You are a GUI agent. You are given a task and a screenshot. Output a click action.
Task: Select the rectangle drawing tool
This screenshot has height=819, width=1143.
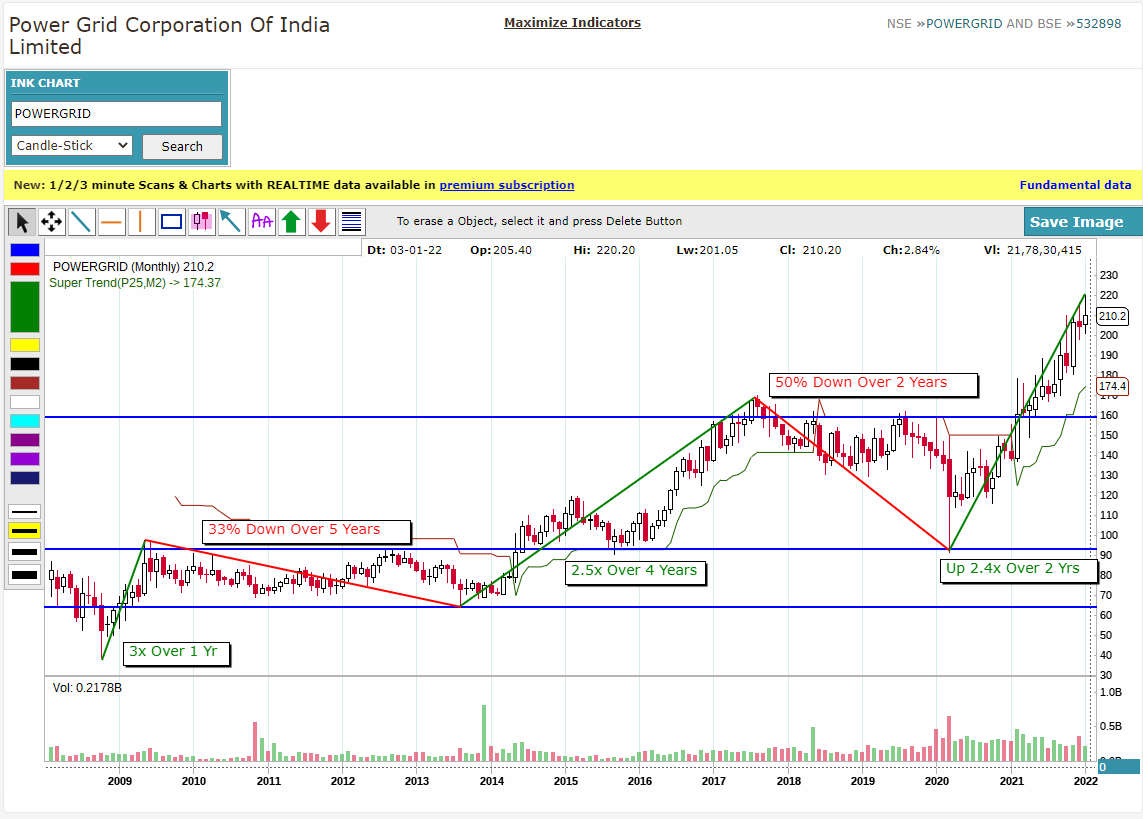[171, 222]
